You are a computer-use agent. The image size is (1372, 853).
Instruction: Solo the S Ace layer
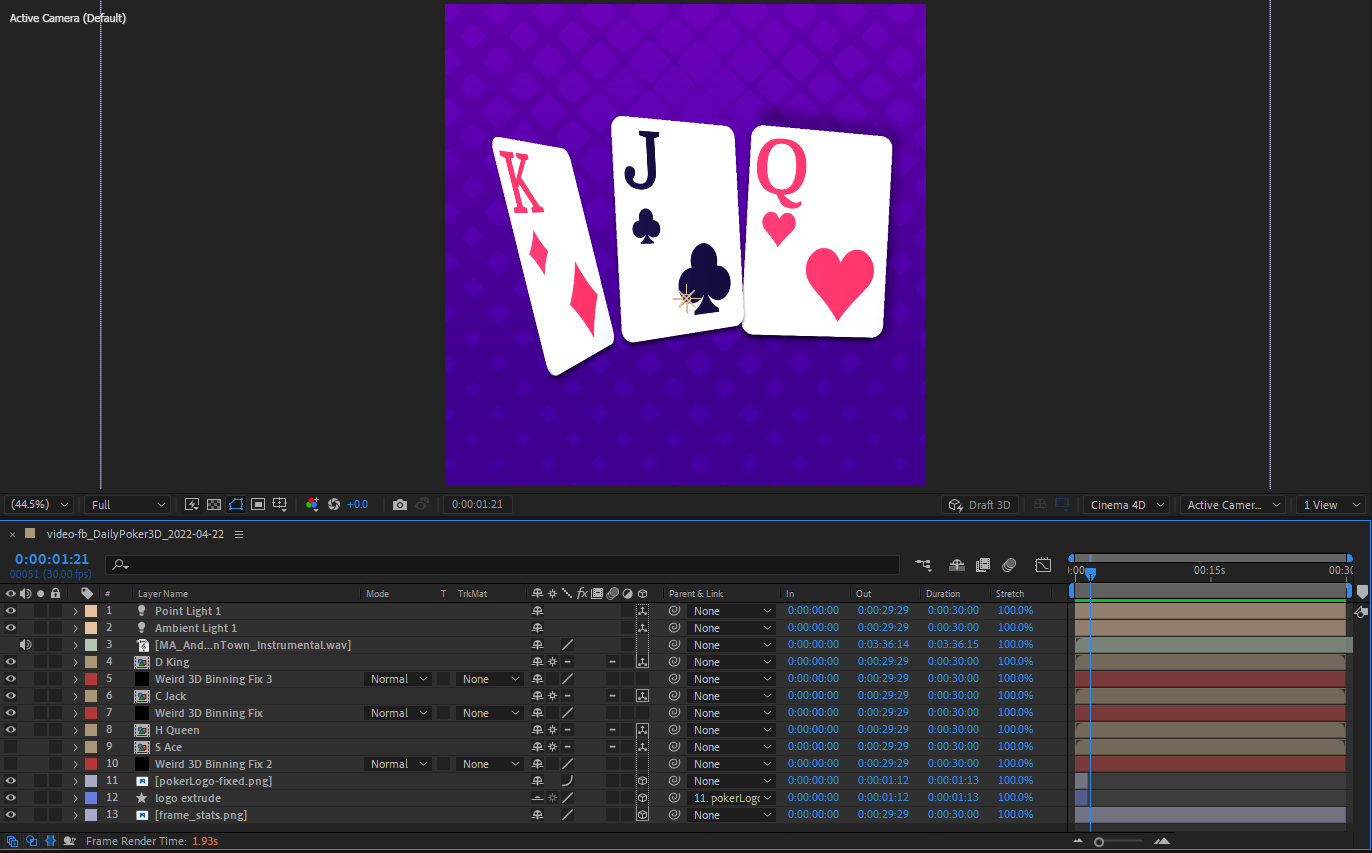pyautogui.click(x=40, y=746)
